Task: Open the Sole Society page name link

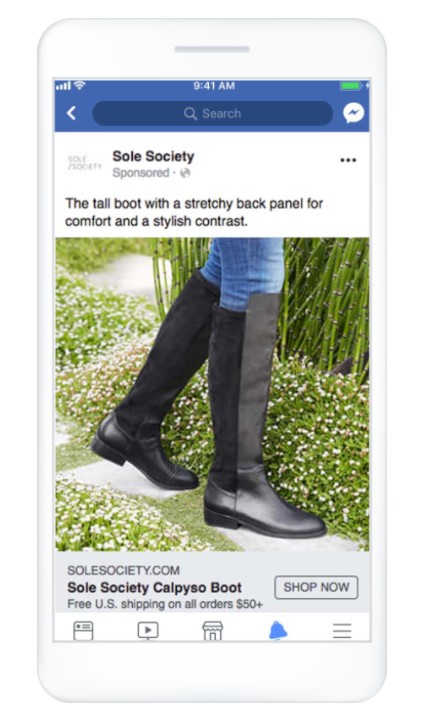Action: [x=153, y=156]
